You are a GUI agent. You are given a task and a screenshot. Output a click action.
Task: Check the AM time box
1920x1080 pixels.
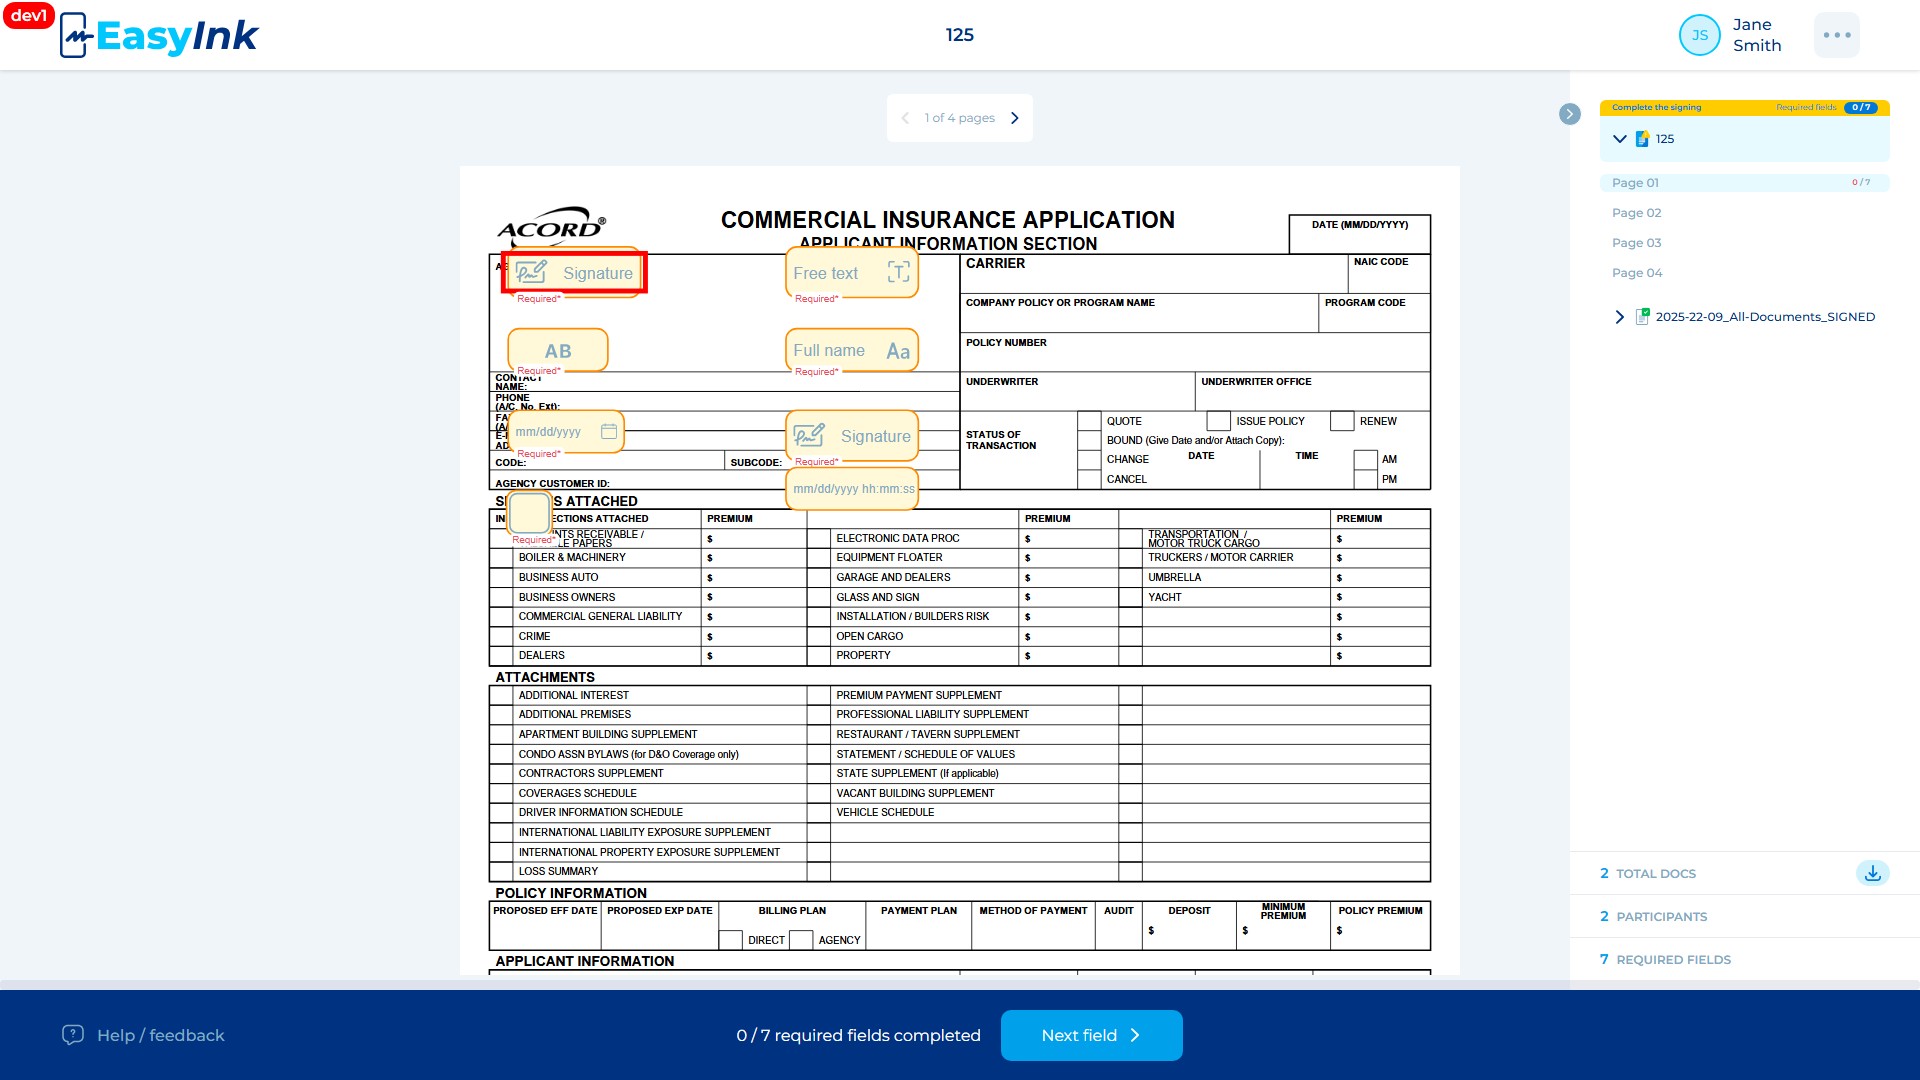tap(1365, 460)
